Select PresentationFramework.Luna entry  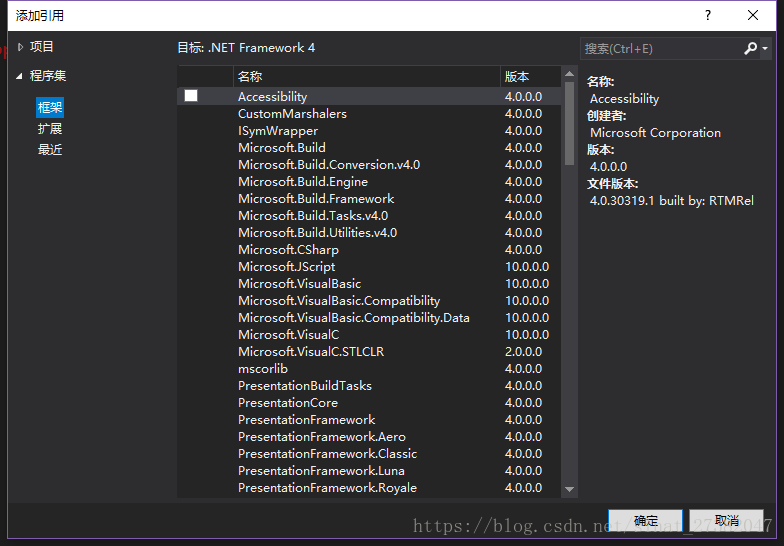pos(369,470)
